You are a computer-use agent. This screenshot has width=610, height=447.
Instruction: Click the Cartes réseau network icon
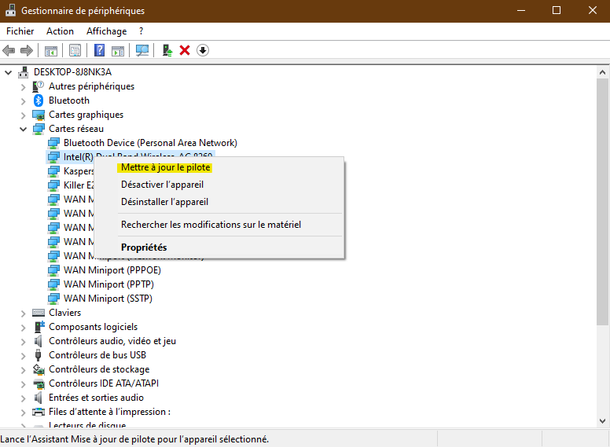[38, 129]
